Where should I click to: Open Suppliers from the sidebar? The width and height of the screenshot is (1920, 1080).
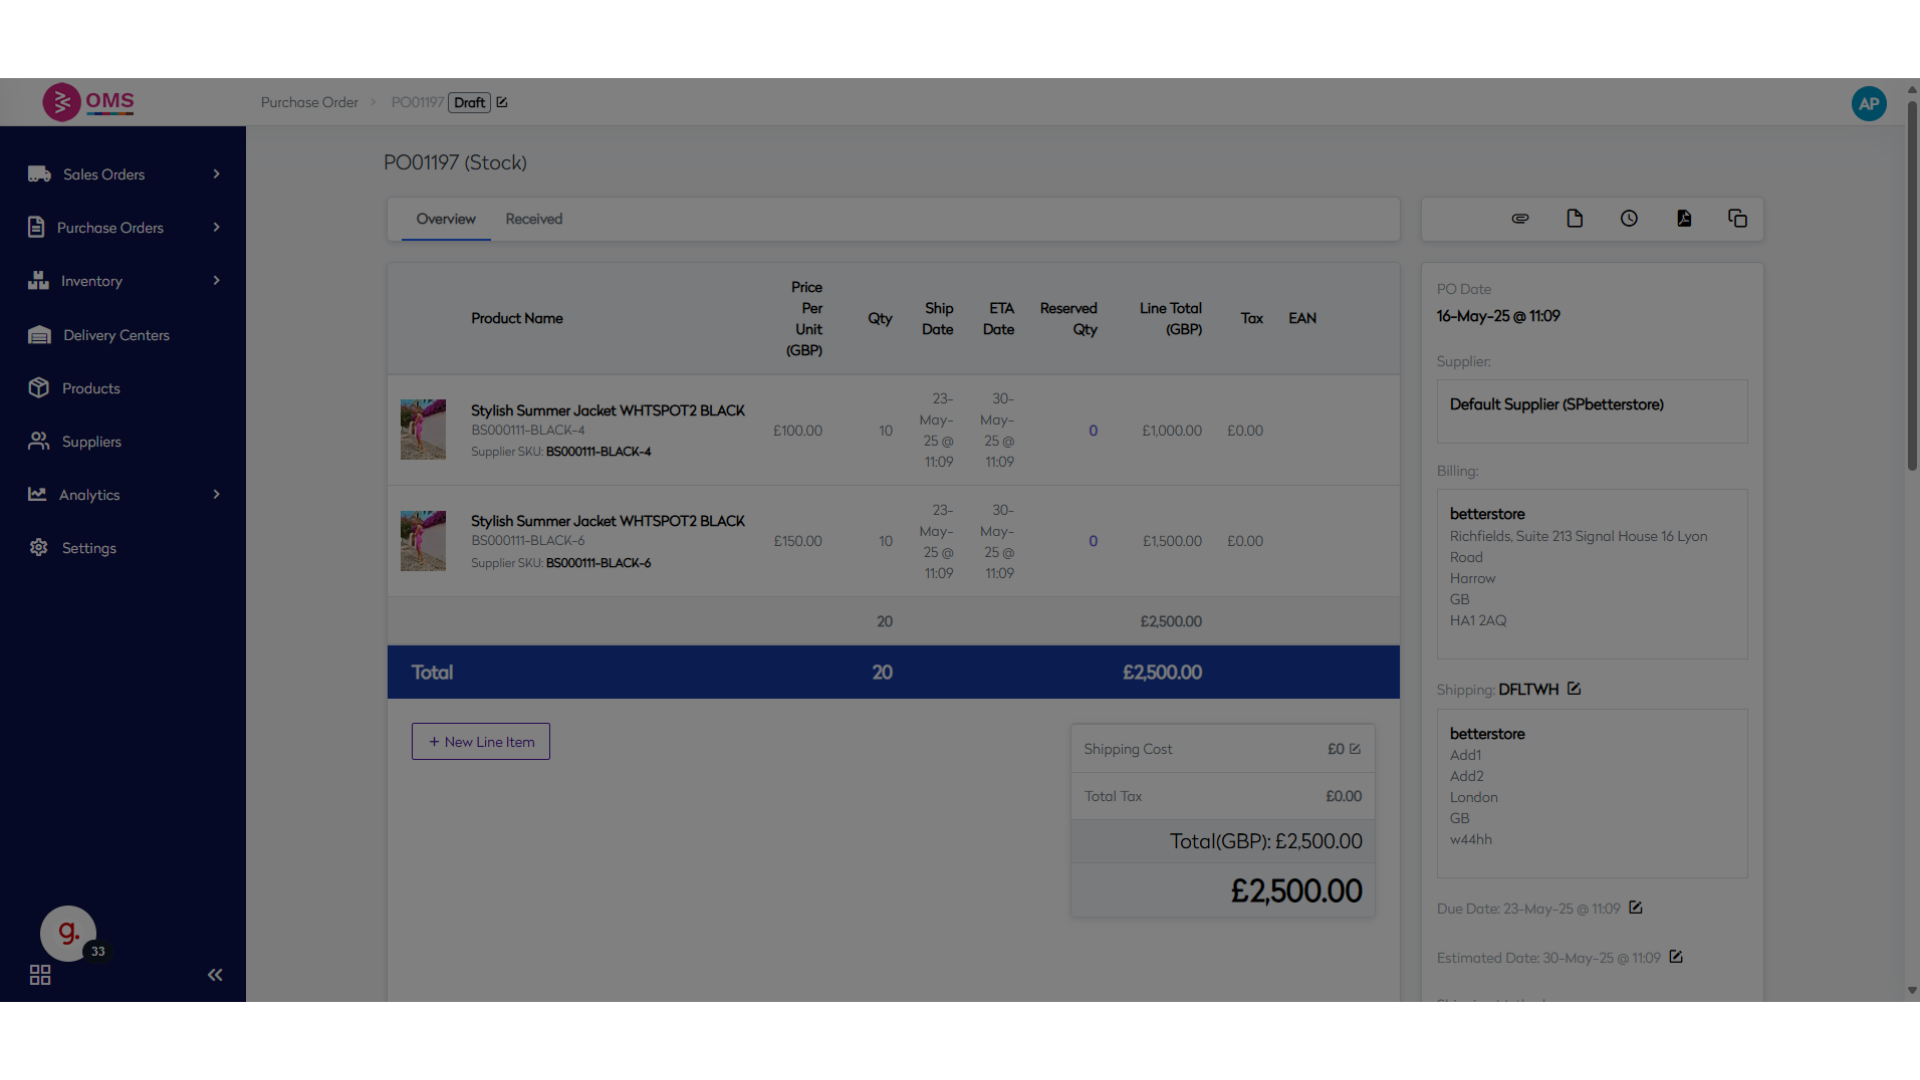[91, 442]
